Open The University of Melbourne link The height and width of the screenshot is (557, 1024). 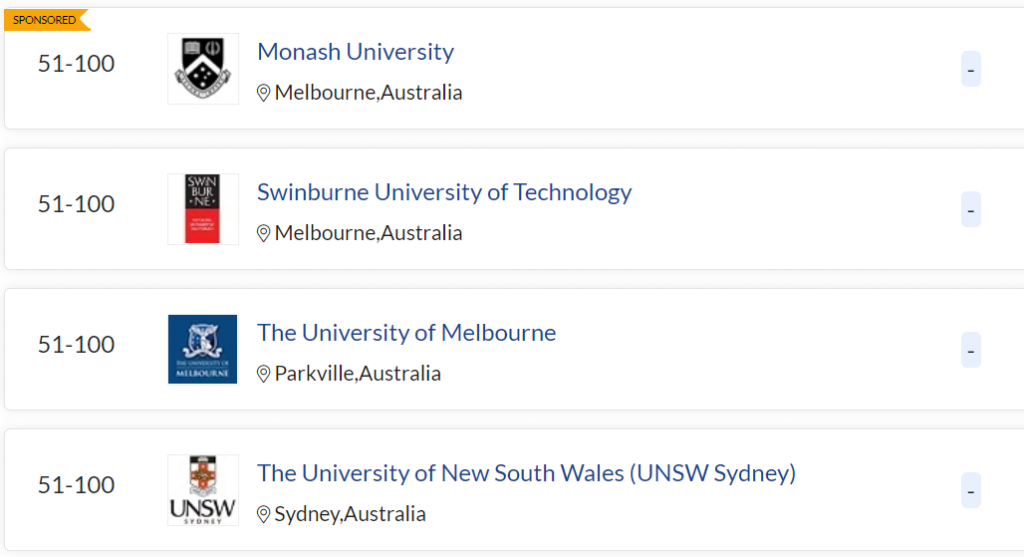coord(406,332)
